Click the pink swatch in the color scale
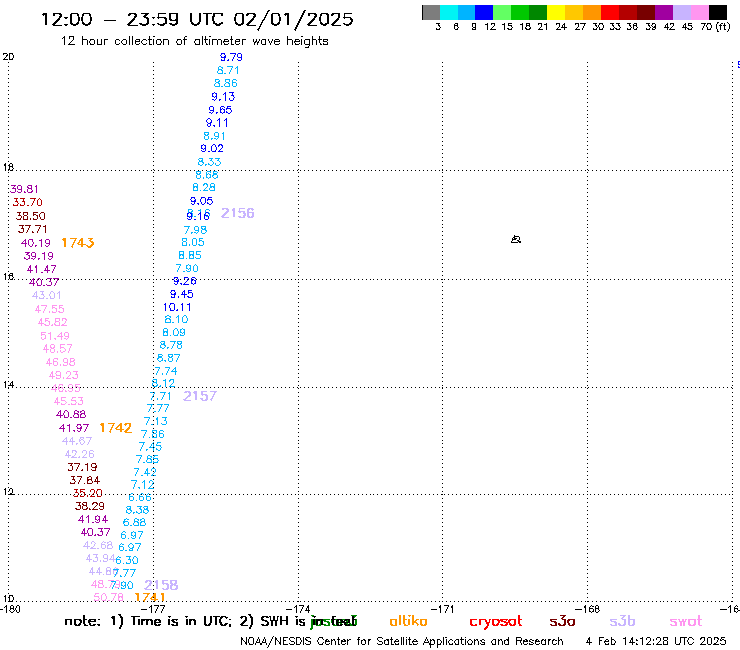Screen dimensions: 740x650 point(700,12)
